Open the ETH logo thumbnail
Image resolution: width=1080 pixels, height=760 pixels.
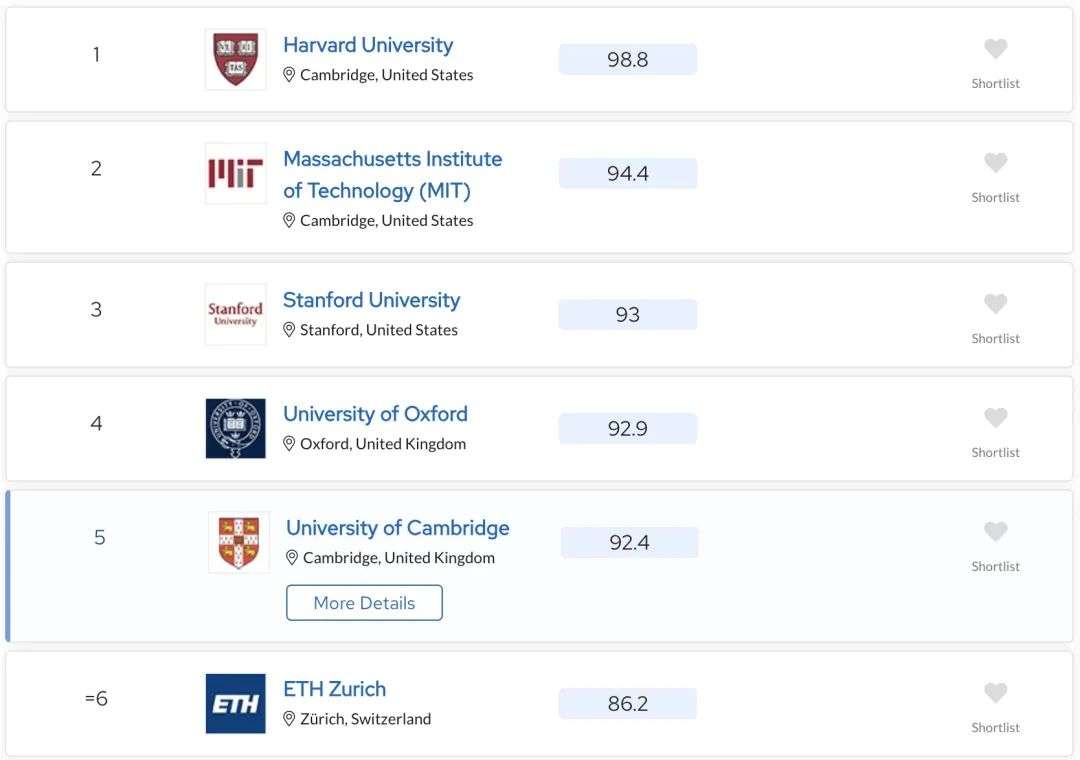[236, 703]
